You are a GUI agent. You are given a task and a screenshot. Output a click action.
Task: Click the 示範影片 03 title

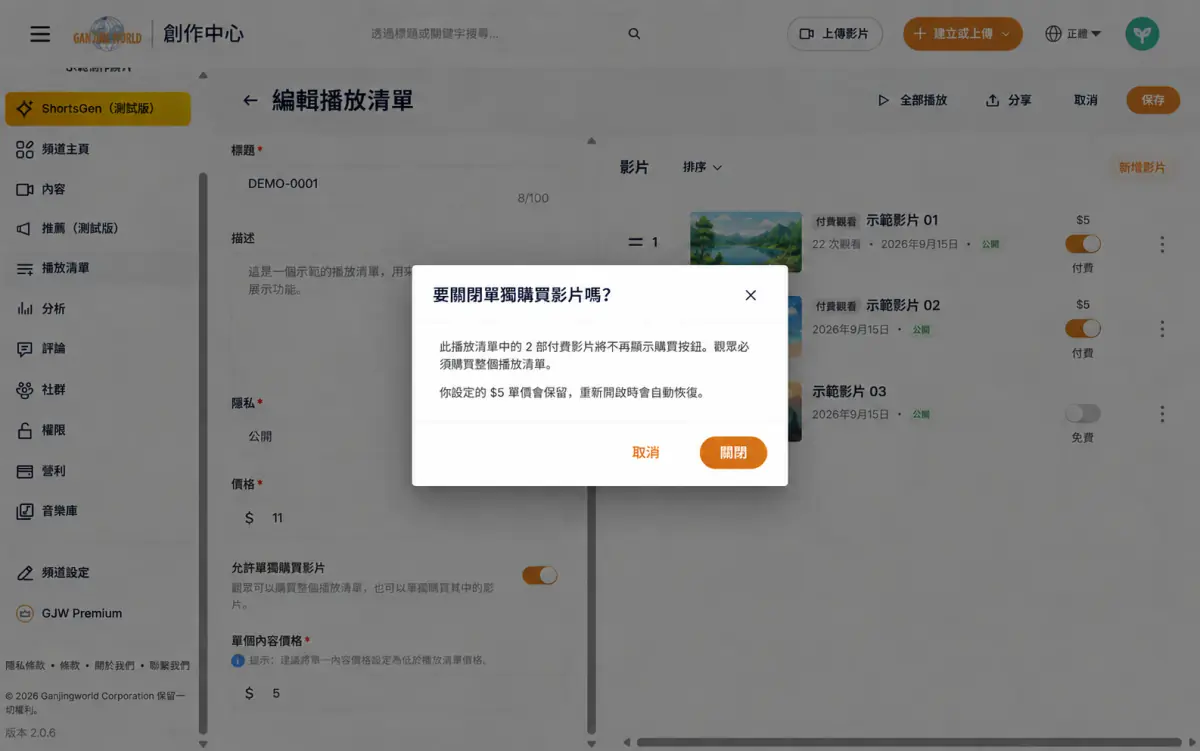(x=849, y=391)
